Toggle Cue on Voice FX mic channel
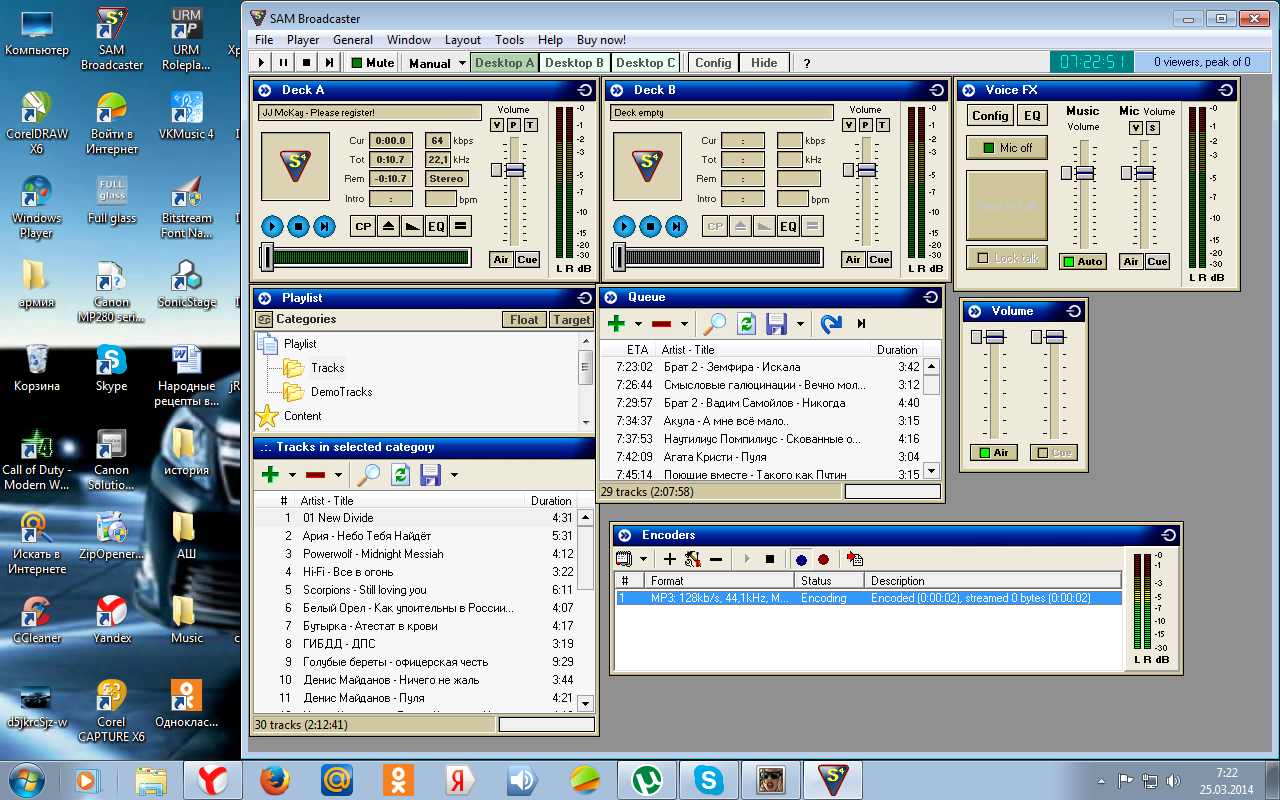The width and height of the screenshot is (1280, 800). [1157, 261]
